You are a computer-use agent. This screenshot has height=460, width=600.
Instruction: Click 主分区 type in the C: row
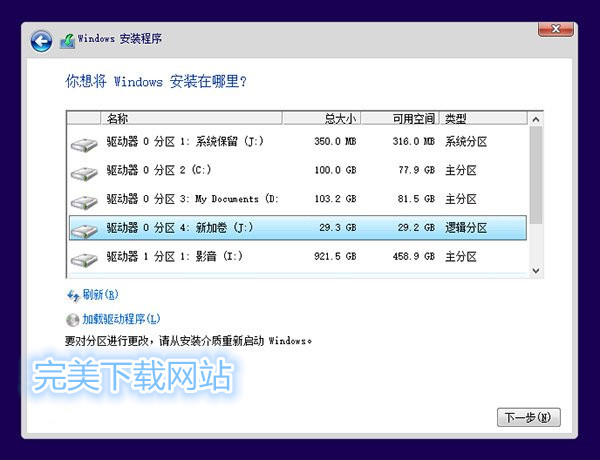pos(461,171)
